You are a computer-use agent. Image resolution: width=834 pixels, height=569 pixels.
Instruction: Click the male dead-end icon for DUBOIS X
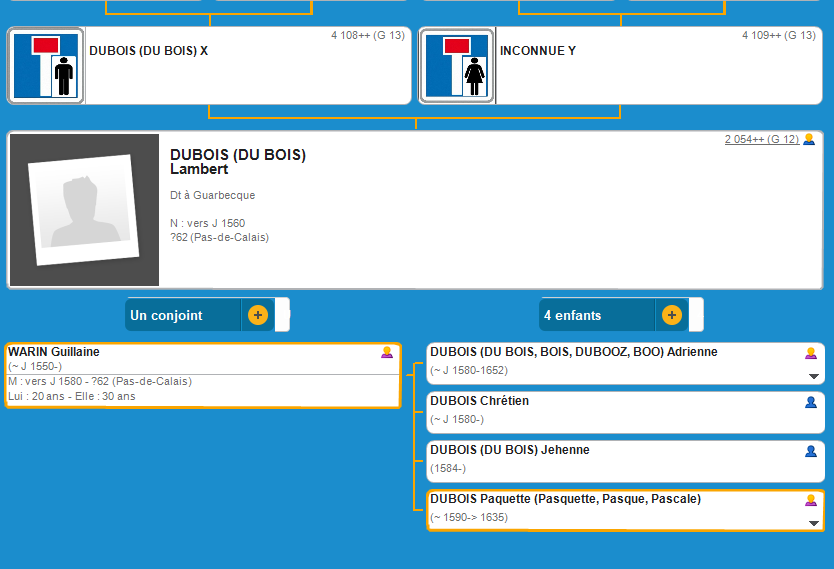[x=46, y=66]
